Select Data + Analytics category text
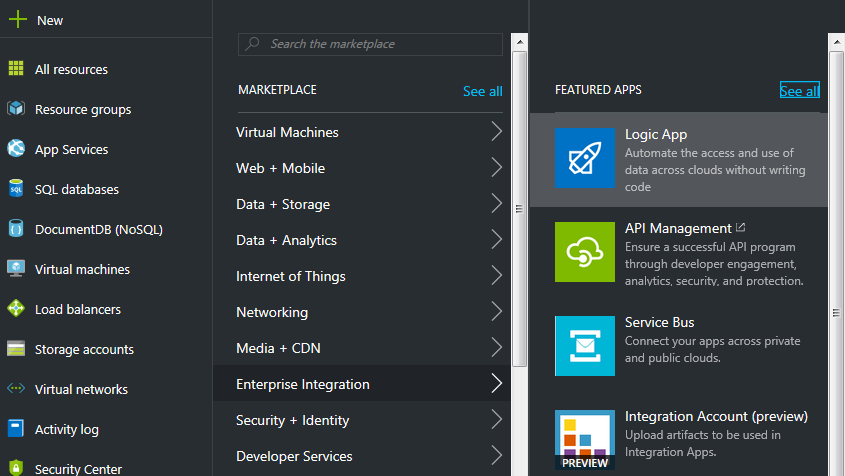The width and height of the screenshot is (845, 476). pyautogui.click(x=286, y=240)
